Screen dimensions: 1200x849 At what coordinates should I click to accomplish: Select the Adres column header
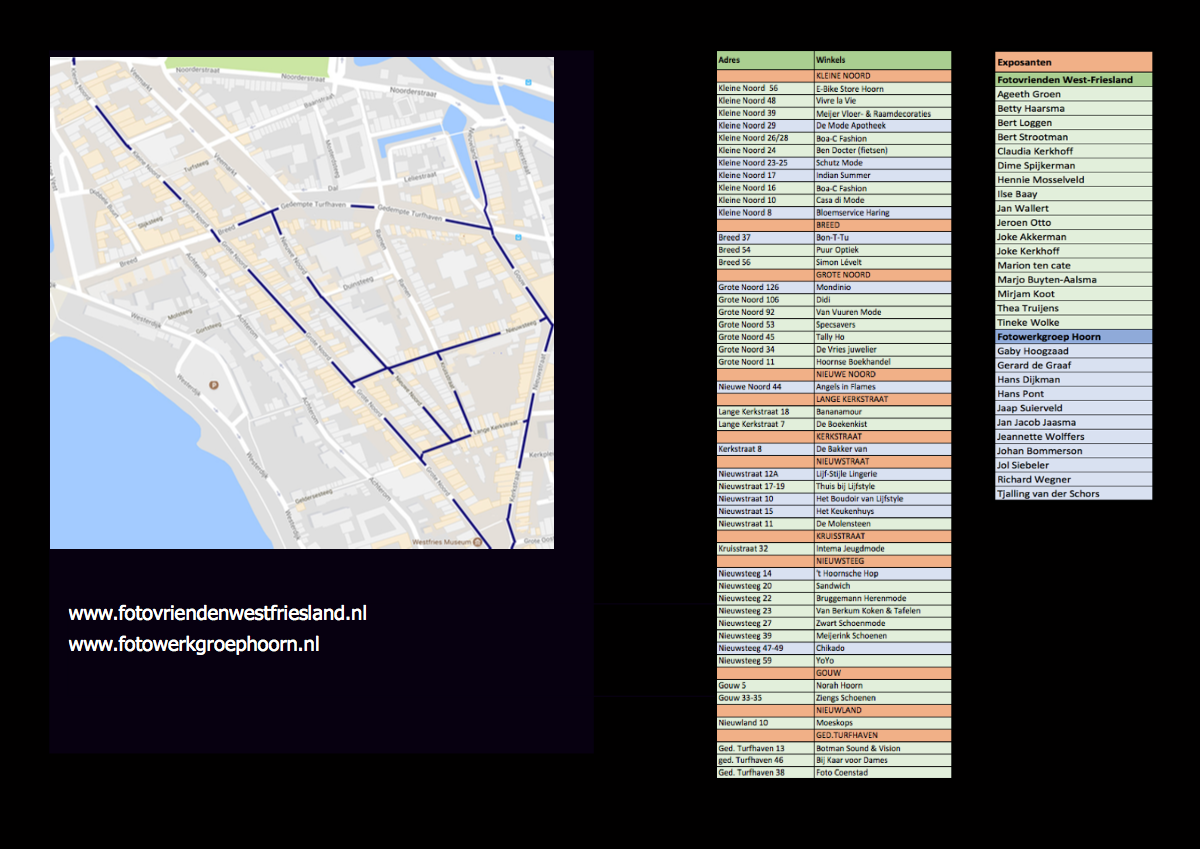point(765,61)
